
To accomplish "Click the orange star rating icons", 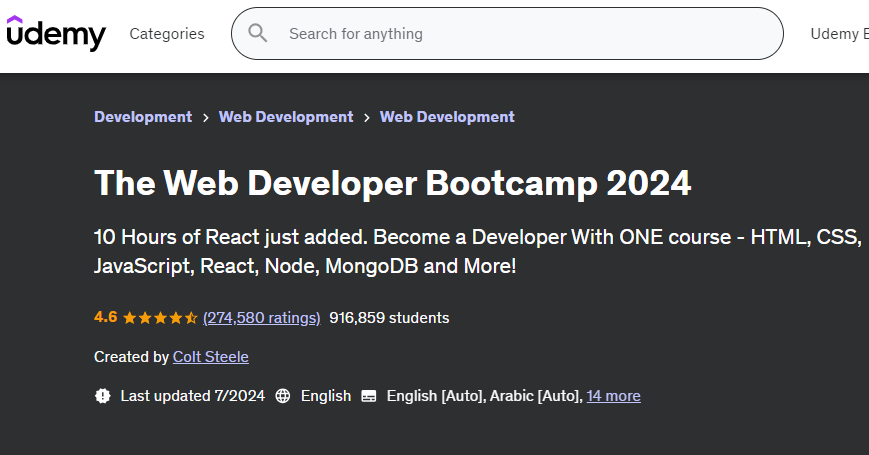I will (x=160, y=318).
